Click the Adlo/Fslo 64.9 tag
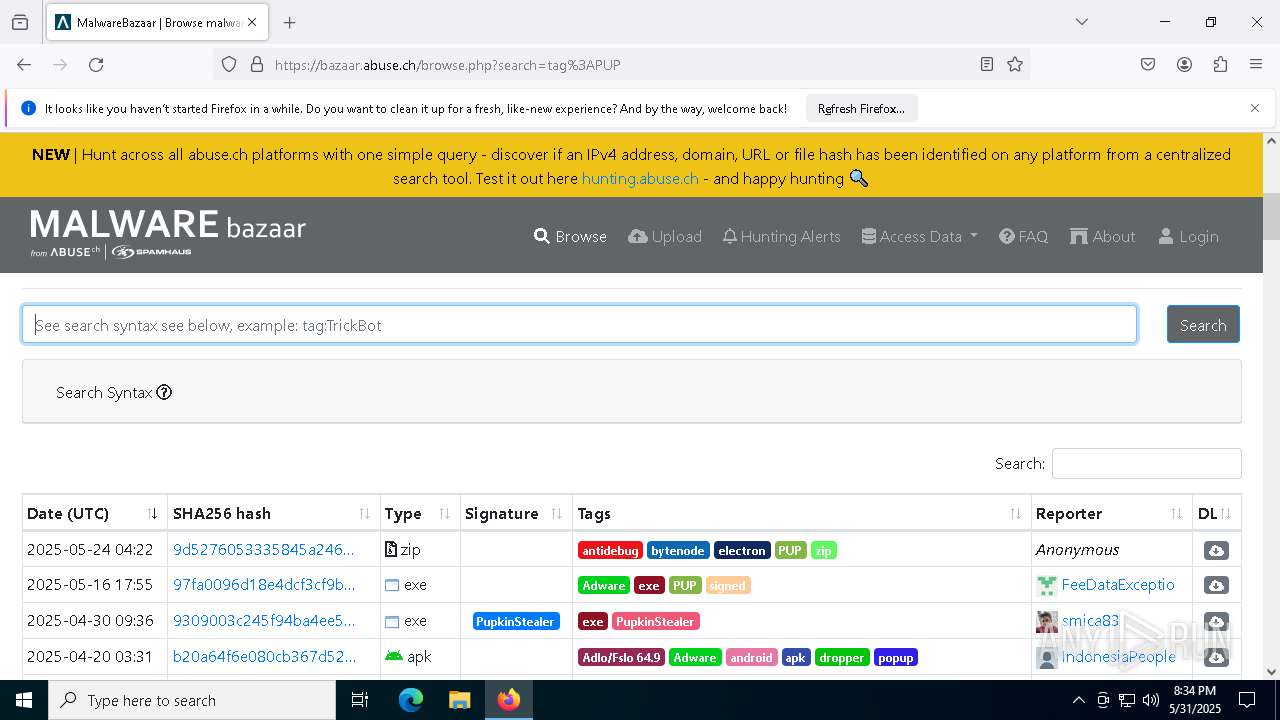 tap(621, 657)
